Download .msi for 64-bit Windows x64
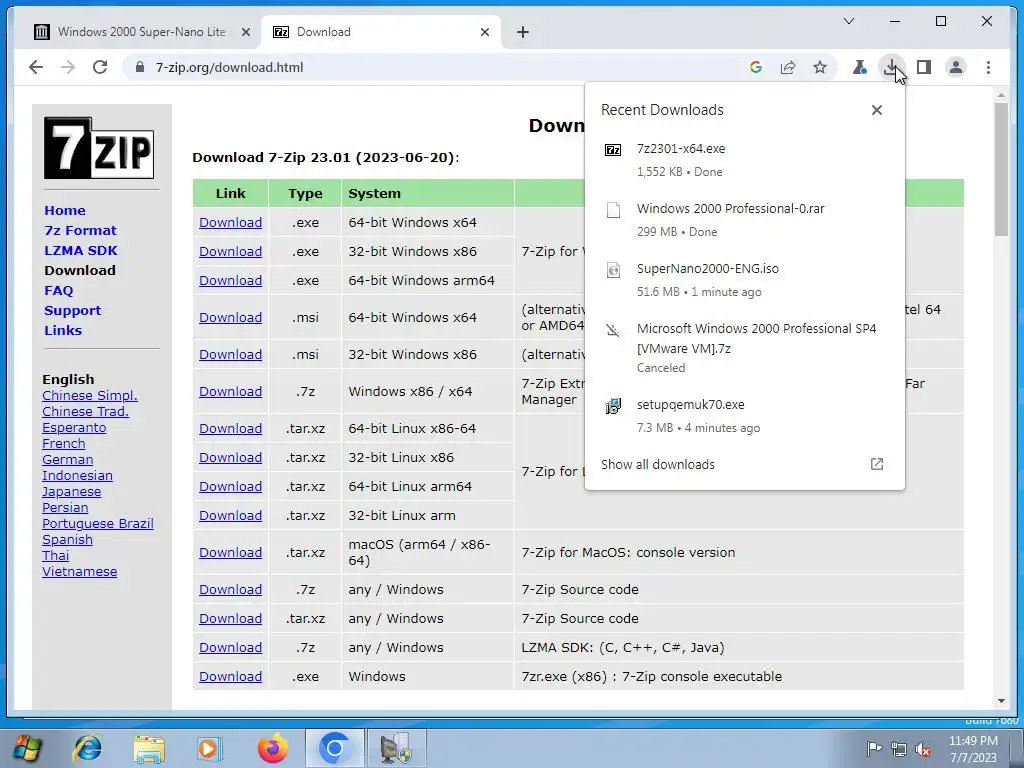 231,317
